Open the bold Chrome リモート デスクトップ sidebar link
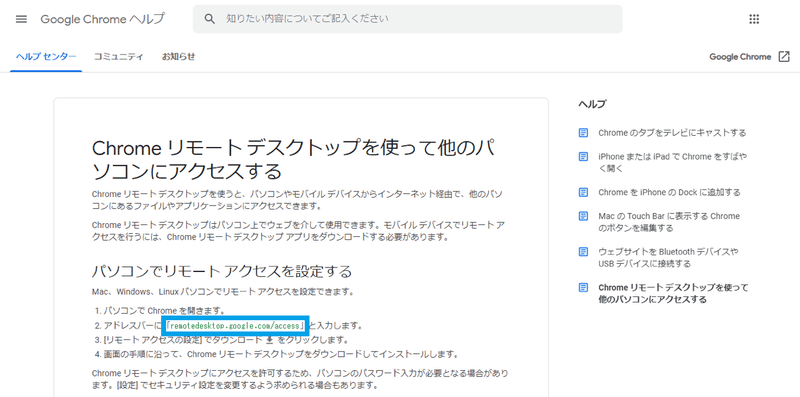800x397 pixels. click(673, 293)
